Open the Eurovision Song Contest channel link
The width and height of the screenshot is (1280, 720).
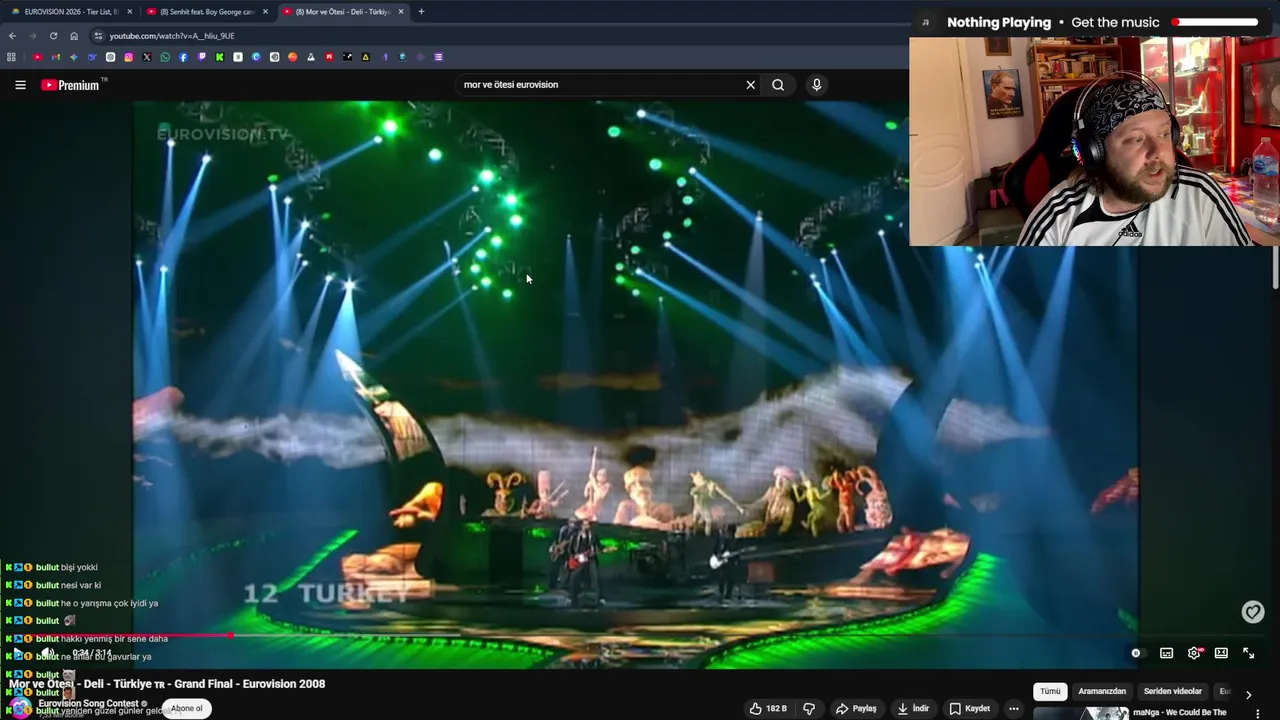[88, 703]
